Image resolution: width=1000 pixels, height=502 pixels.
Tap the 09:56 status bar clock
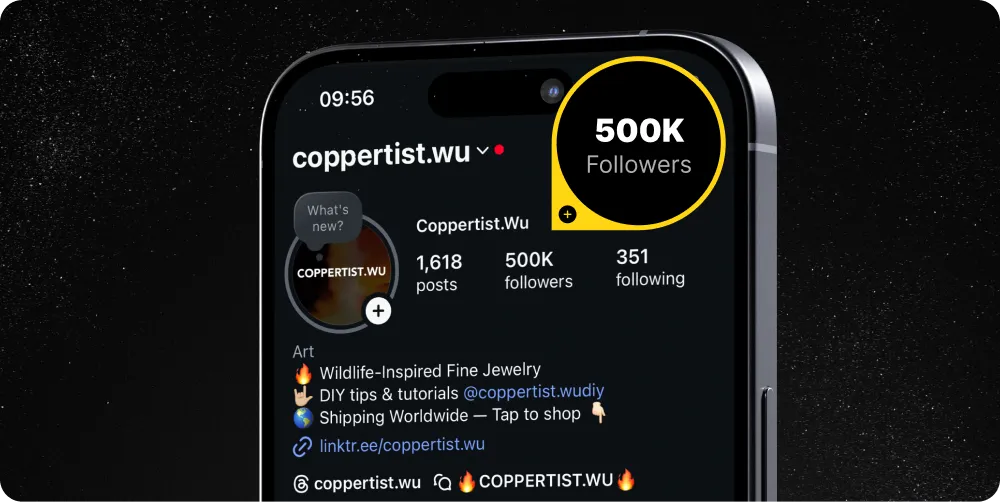pos(347,98)
